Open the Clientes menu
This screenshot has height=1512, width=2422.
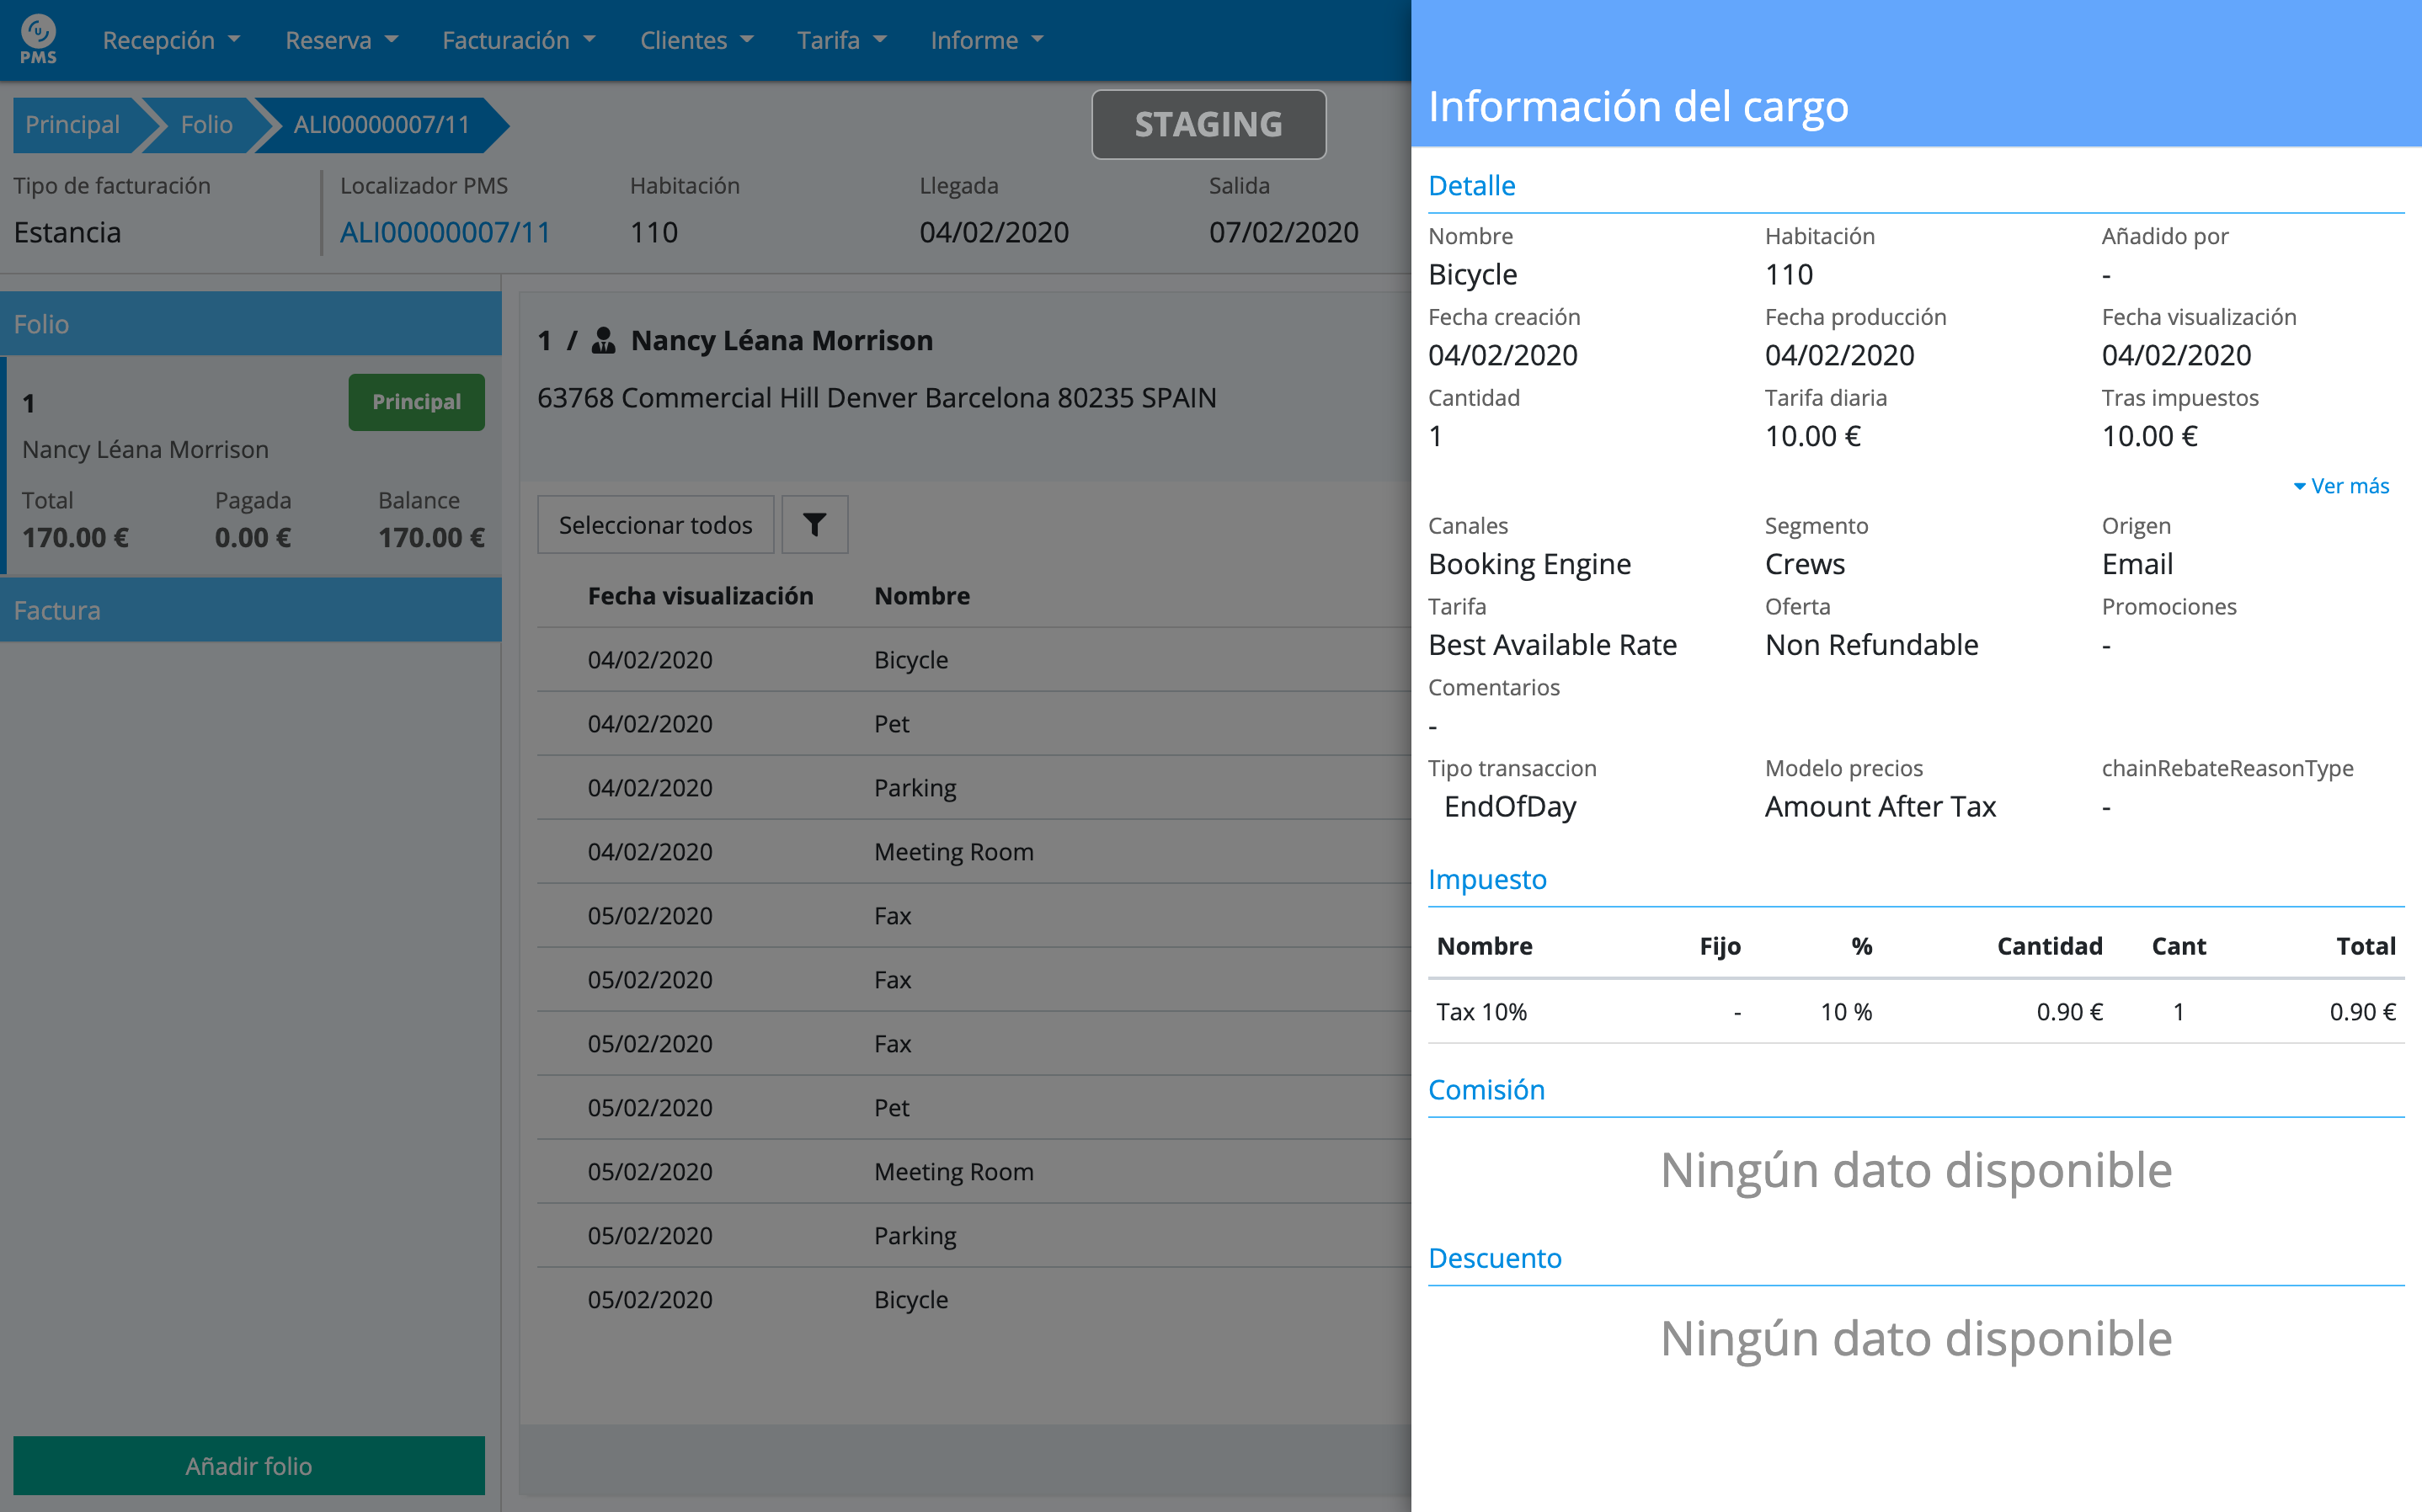pyautogui.click(x=696, y=40)
